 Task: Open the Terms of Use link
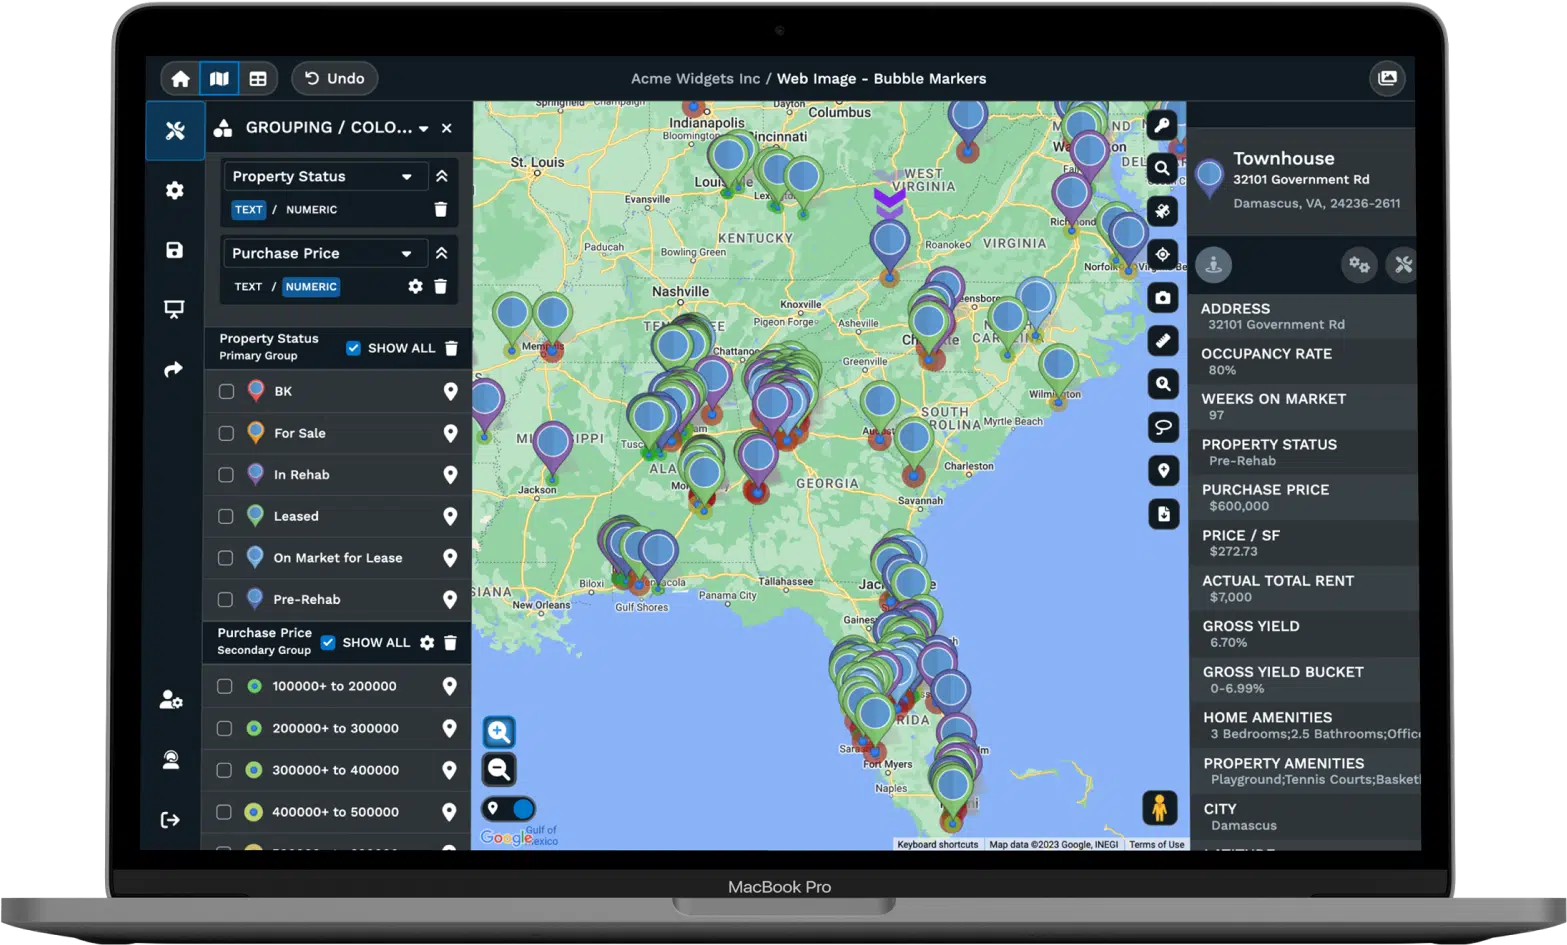click(x=1156, y=845)
